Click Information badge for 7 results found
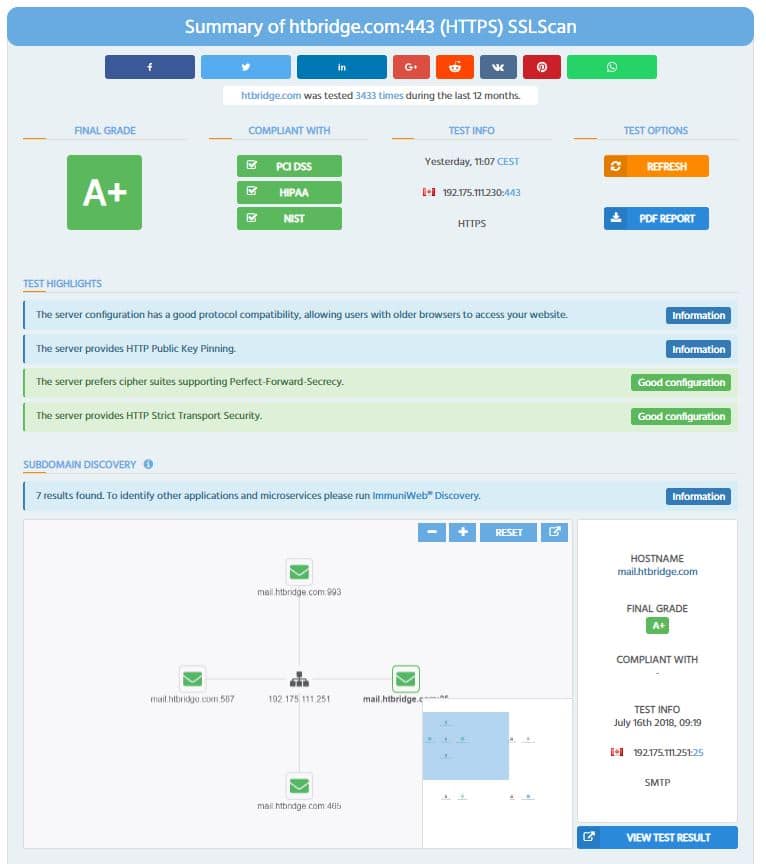The height and width of the screenshot is (864, 766). (698, 496)
